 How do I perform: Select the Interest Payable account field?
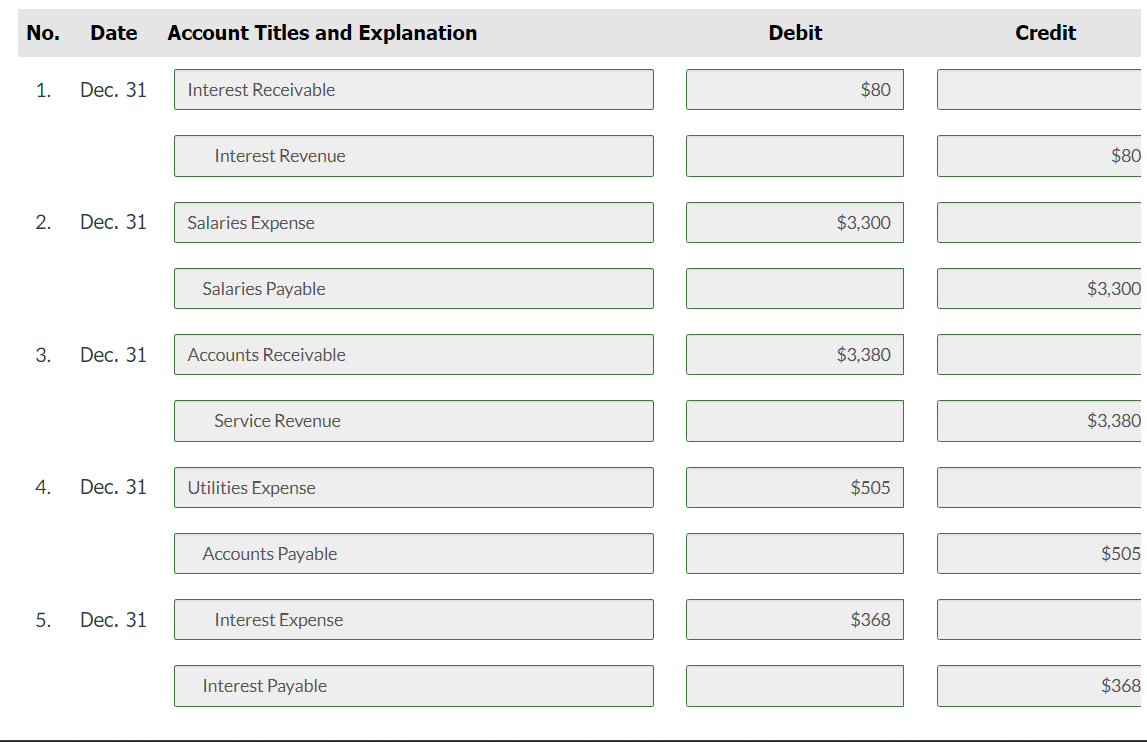click(x=413, y=686)
